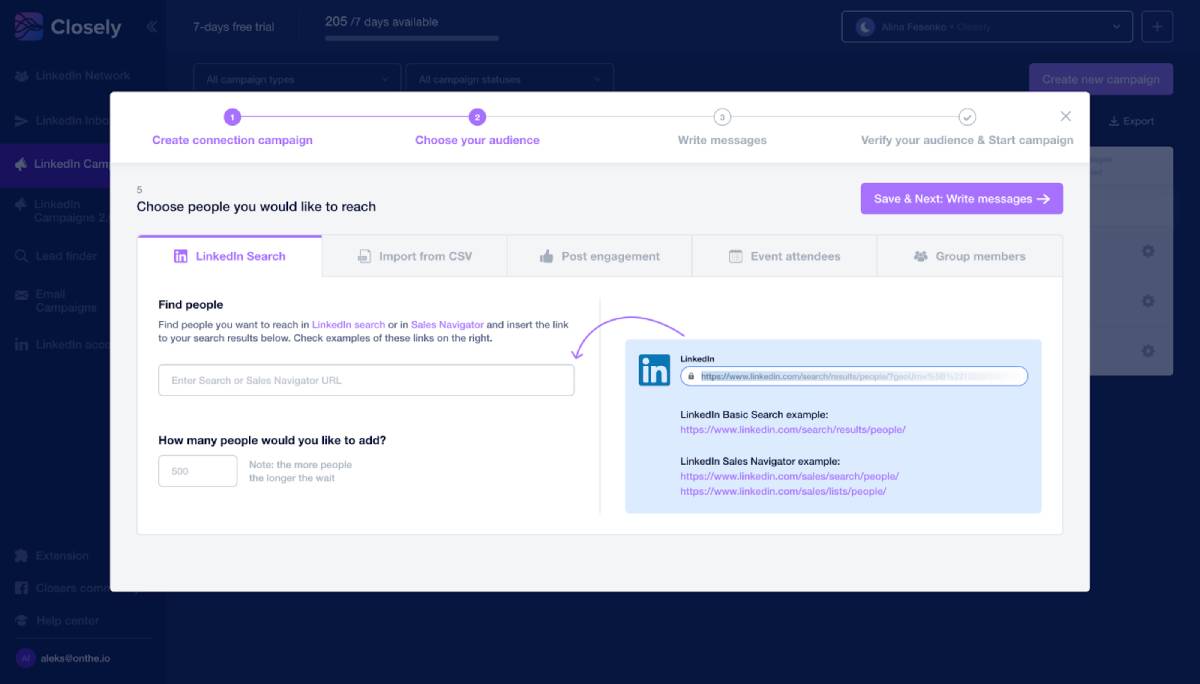Expand the All campaign types dropdown
Screen dimensions: 1200x684
tap(297, 79)
